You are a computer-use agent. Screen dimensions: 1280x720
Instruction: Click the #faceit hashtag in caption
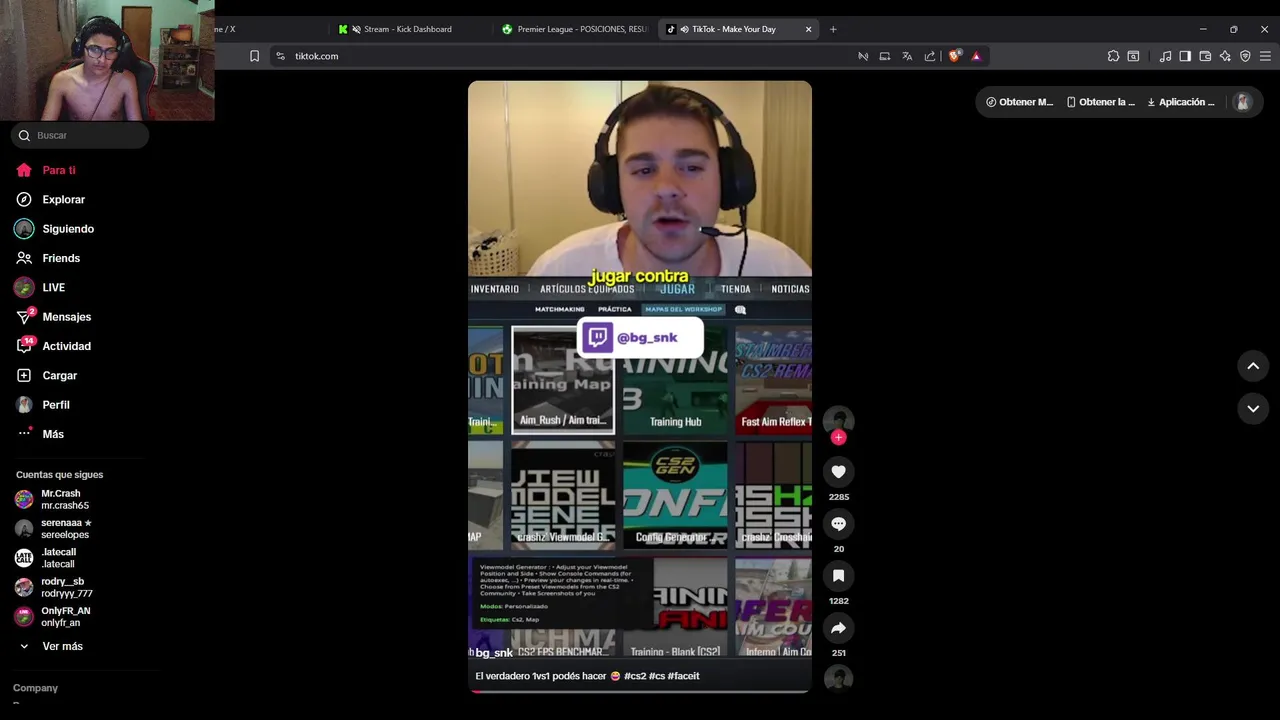683,676
